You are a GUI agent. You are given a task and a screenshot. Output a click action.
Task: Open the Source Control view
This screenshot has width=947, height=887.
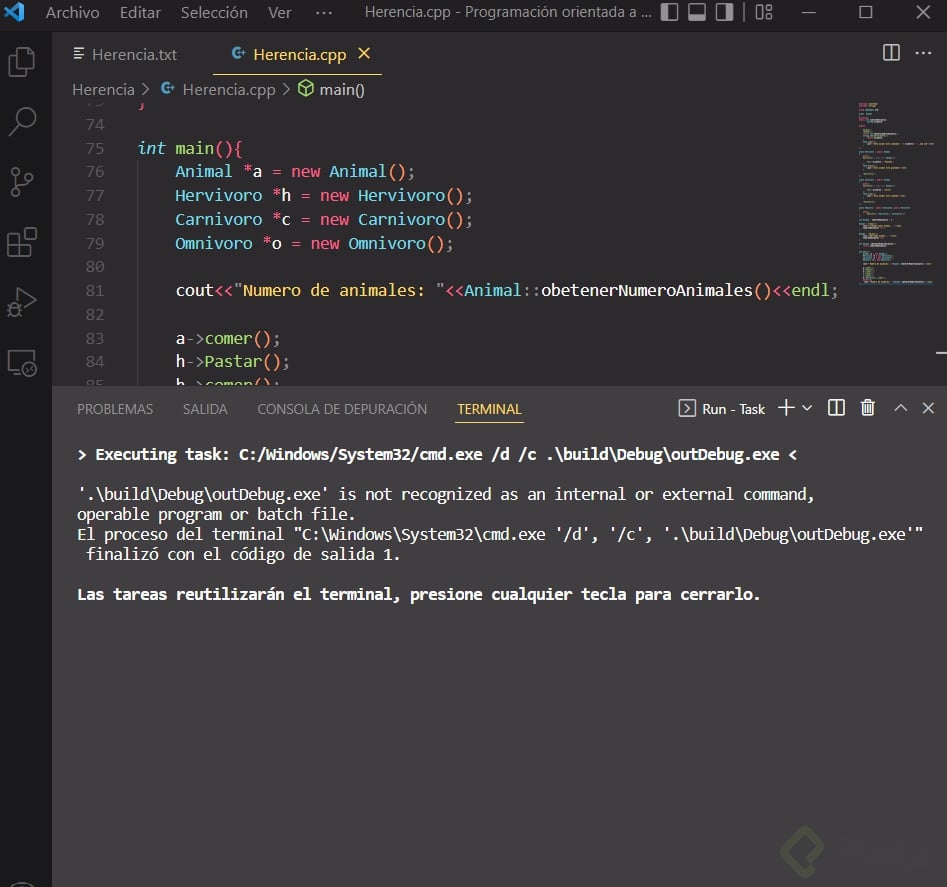pyautogui.click(x=22, y=182)
